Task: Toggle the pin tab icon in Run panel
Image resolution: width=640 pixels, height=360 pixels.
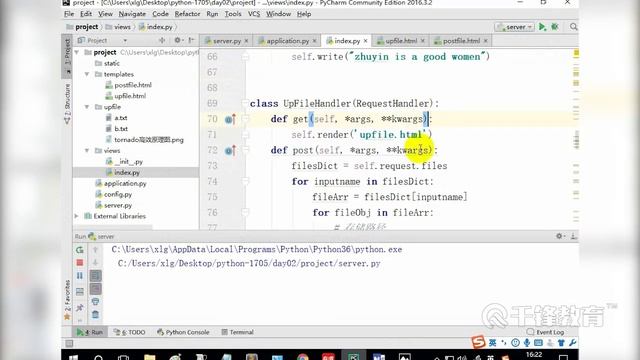Action: pos(80,307)
